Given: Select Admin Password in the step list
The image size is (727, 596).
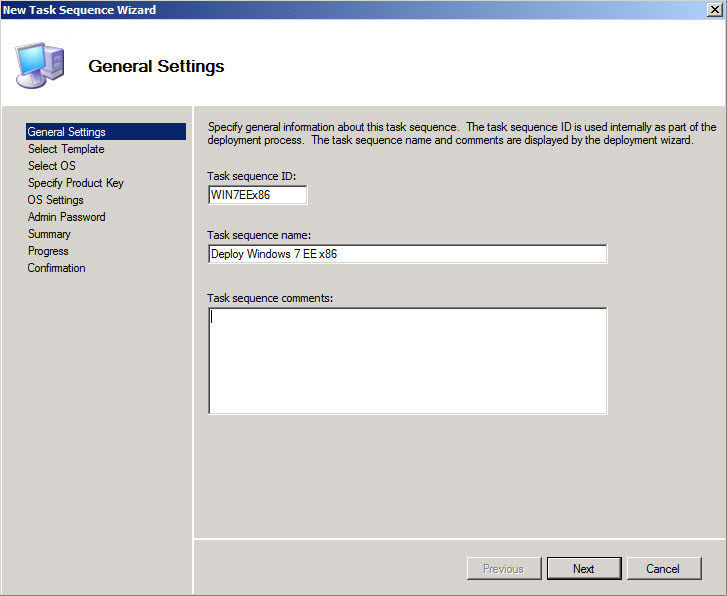Looking at the screenshot, I should 66,217.
